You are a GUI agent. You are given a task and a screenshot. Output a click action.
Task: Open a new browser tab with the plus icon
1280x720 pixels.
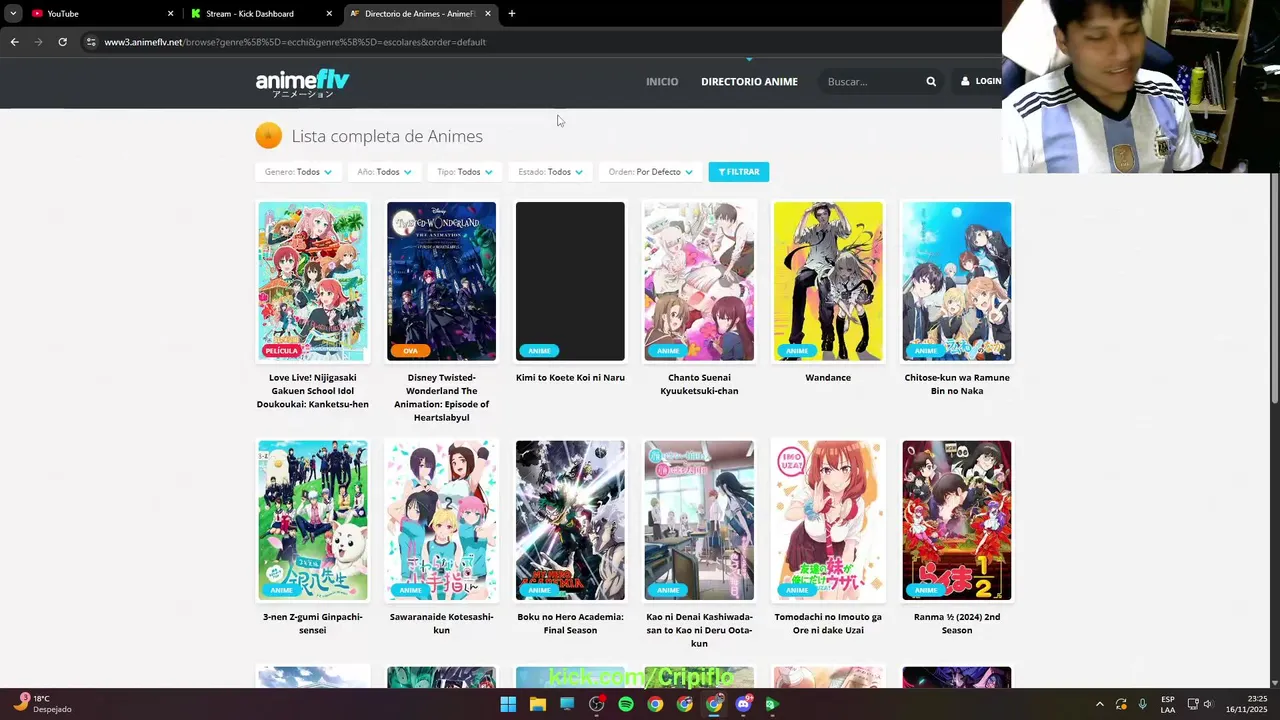512,14
